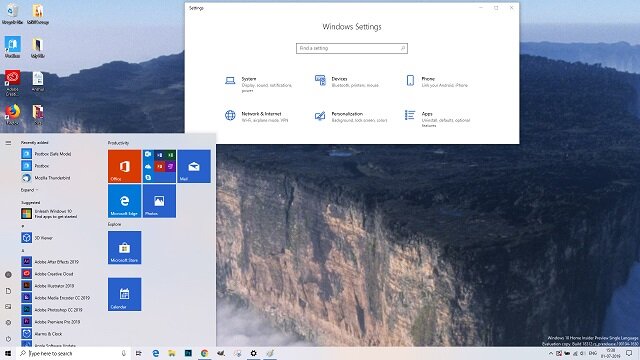Click the Windows Start button

point(8,353)
